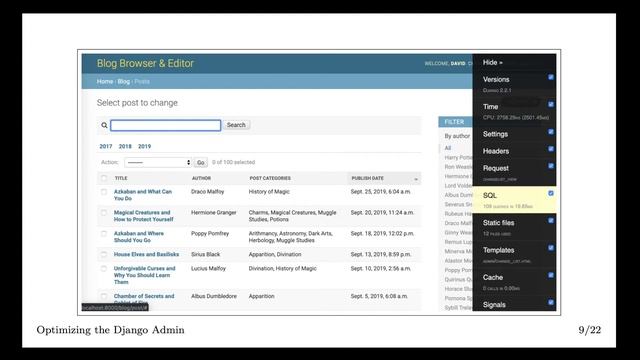640x360 pixels.
Task: Sort by the Publish Date column header
Action: pyautogui.click(x=368, y=178)
